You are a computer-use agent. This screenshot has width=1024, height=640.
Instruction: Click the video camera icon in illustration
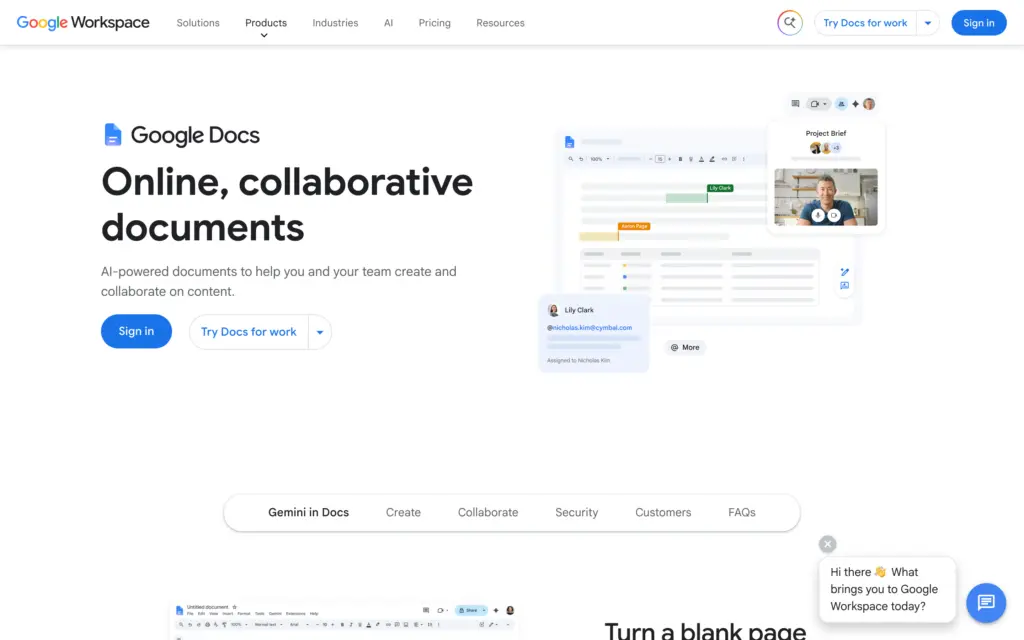tap(817, 104)
